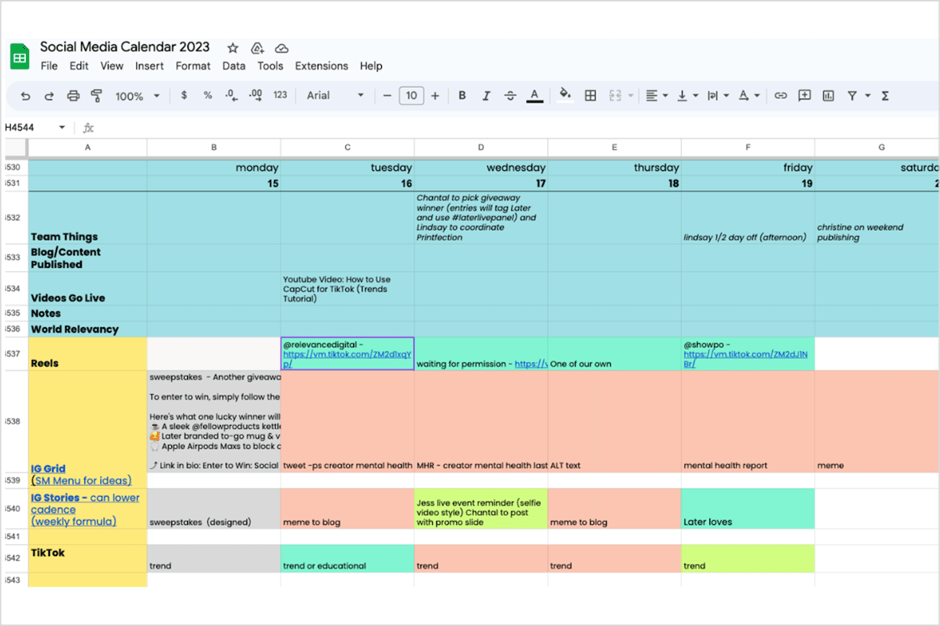Apply currency format to the cell

point(183,95)
